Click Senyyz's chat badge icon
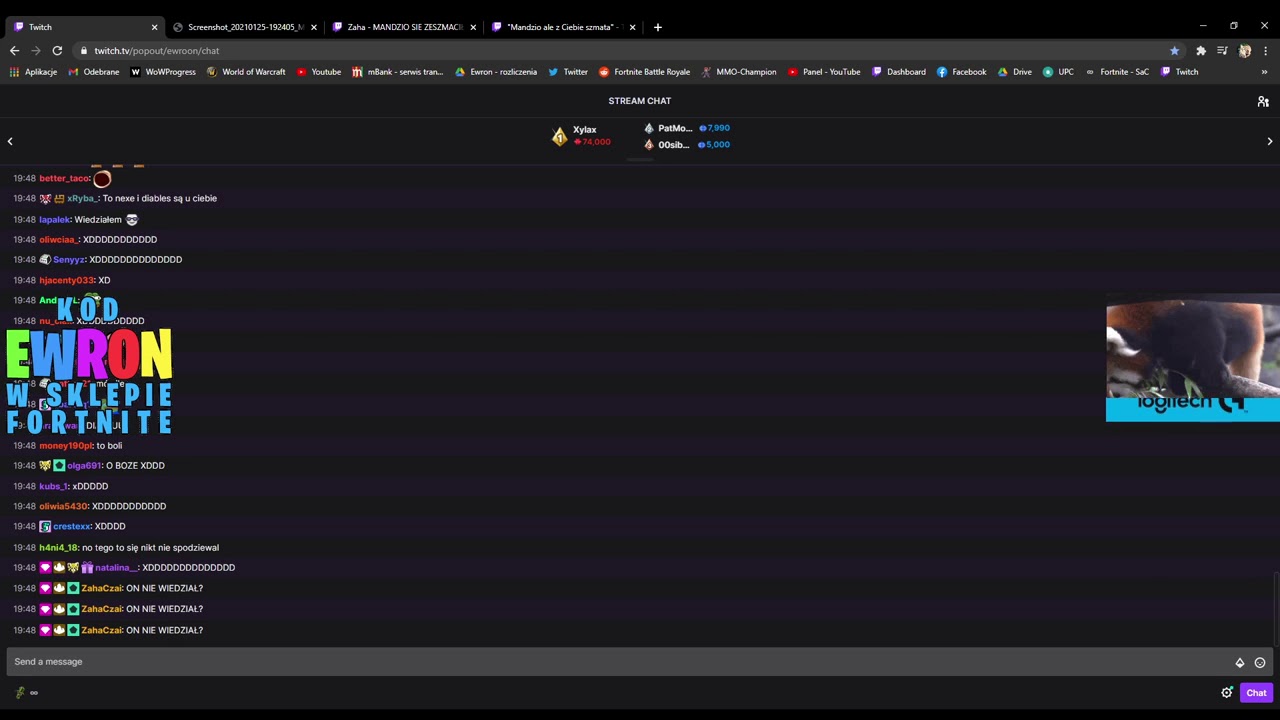1280x720 pixels. [45, 259]
